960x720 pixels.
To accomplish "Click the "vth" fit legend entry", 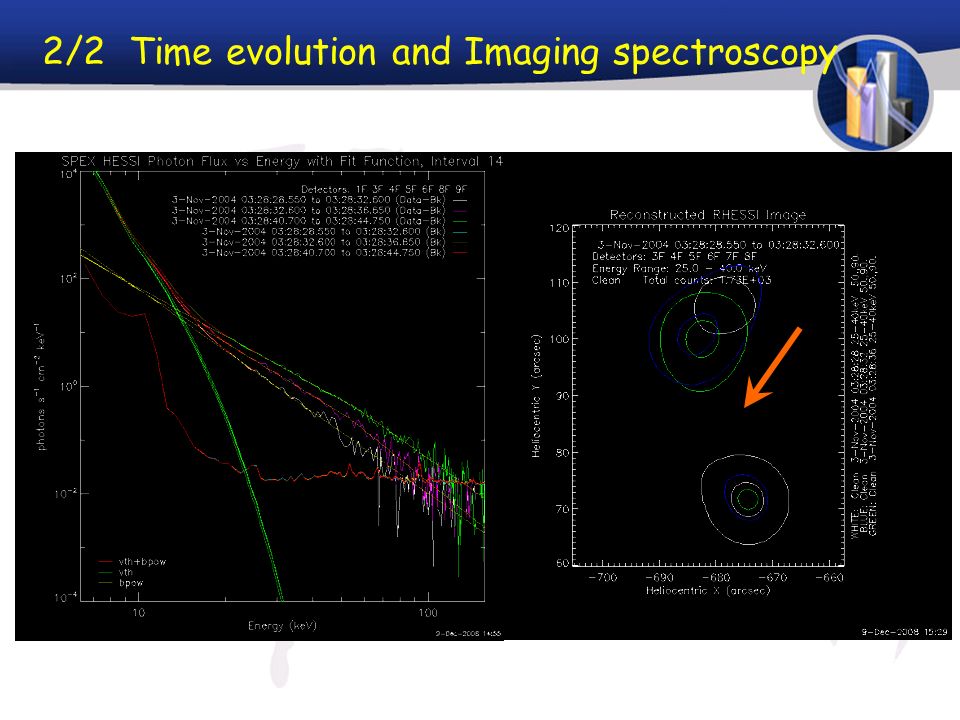I will pyautogui.click(x=116, y=572).
